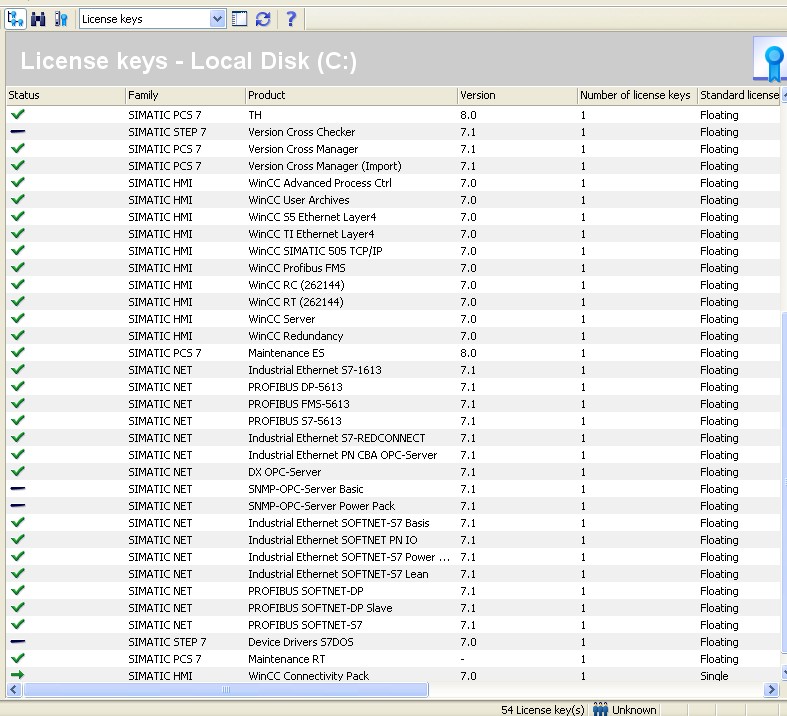Click the Single license type cell
Image resolution: width=787 pixels, height=716 pixels.
point(714,676)
